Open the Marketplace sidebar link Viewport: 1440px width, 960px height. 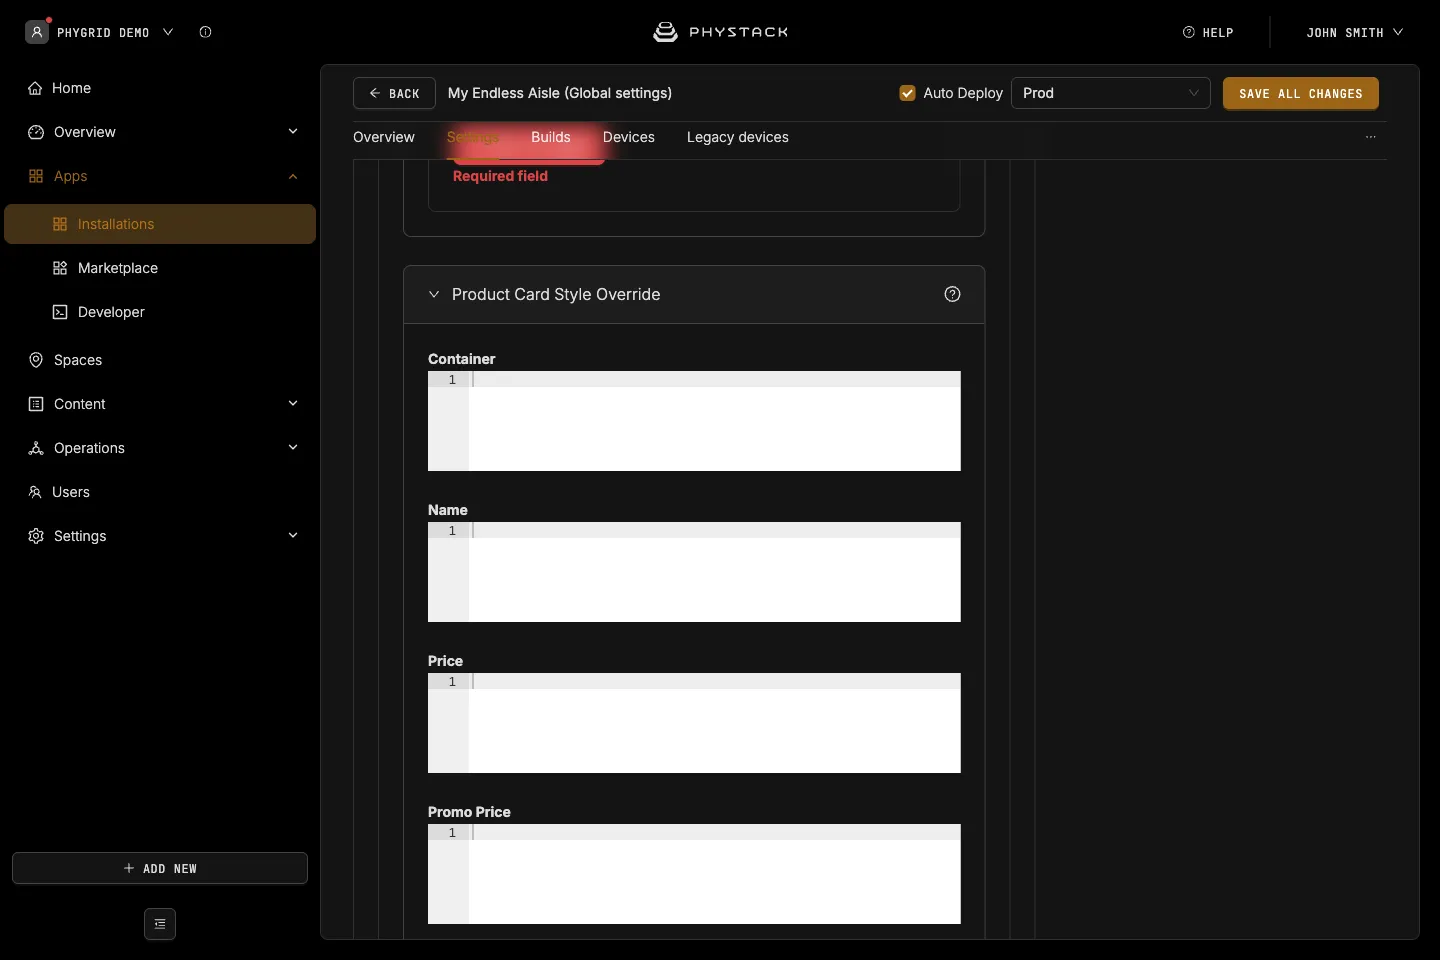pos(118,268)
